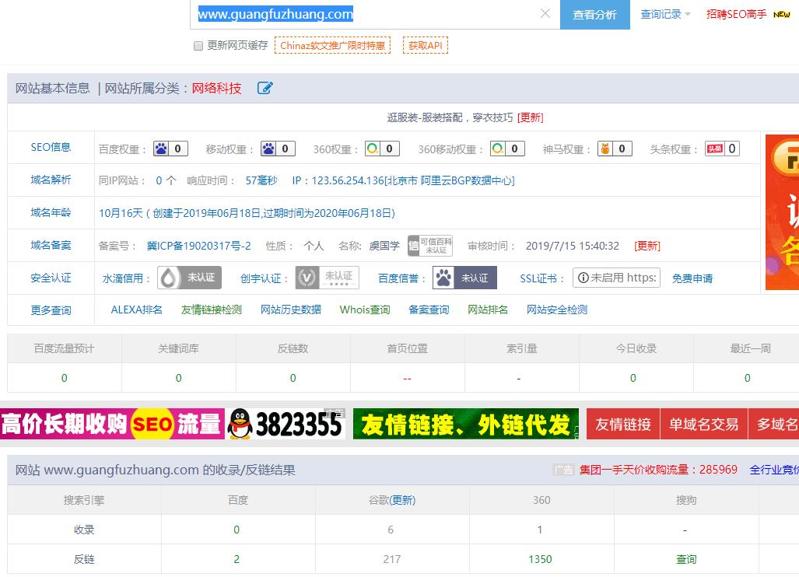Click the 搜狗 反链 查询 link

click(686, 559)
